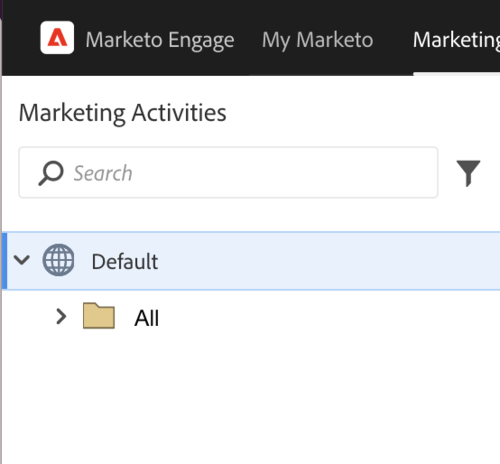Select the All folder label
Viewport: 500px width, 464px height.
click(x=147, y=318)
